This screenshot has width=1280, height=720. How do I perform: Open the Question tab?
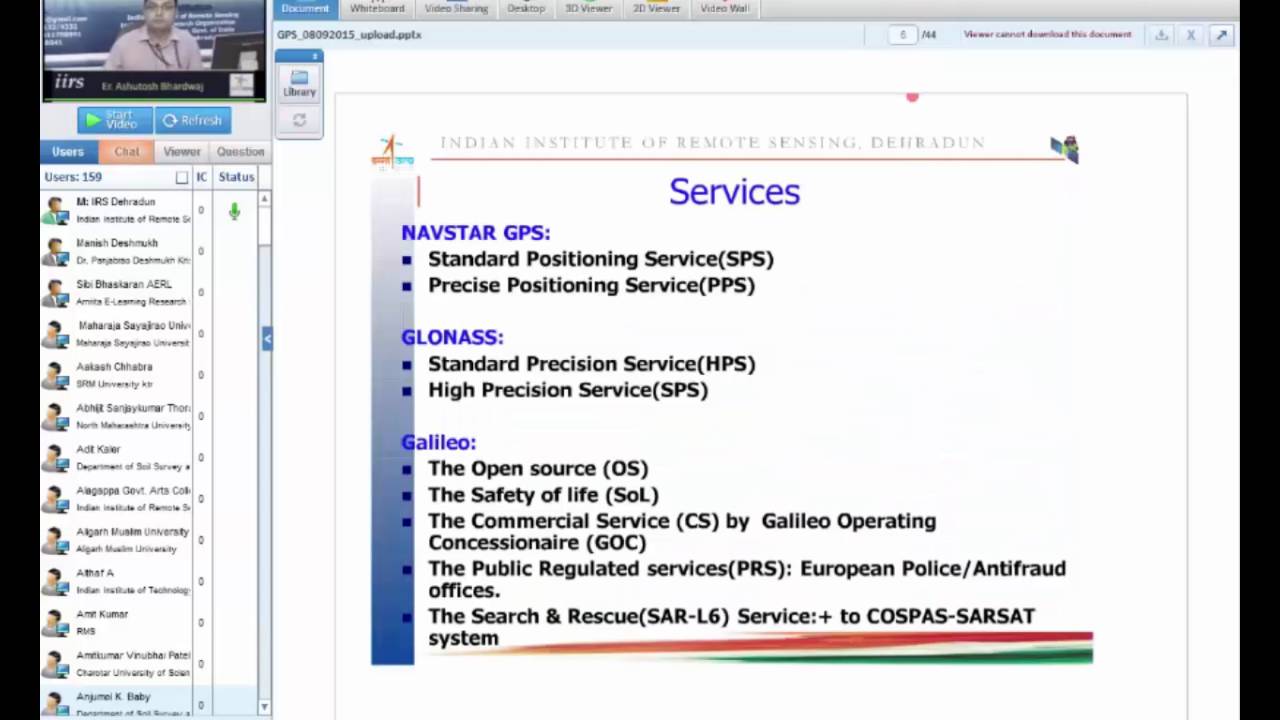[x=241, y=152]
